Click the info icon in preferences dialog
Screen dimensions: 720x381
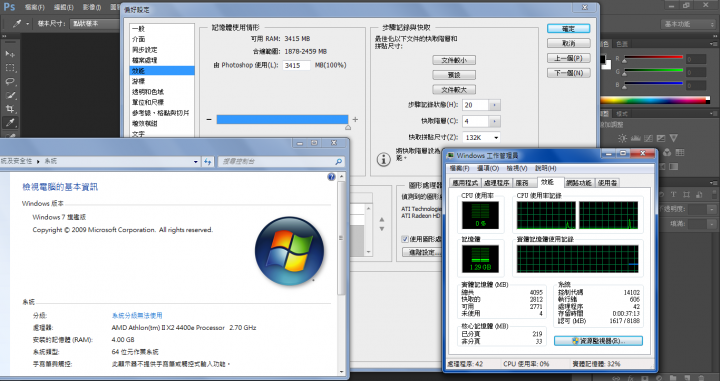383,159
